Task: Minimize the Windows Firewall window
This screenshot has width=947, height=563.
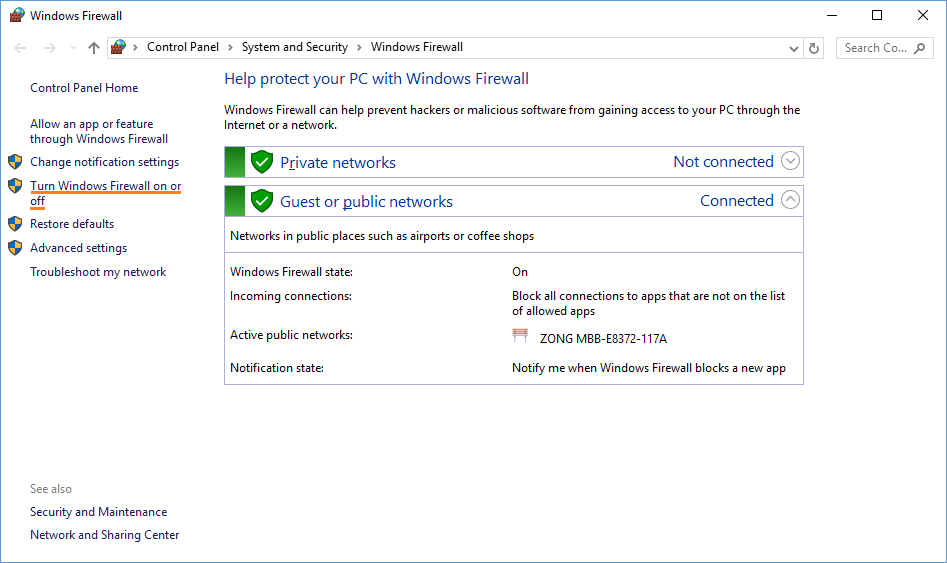Action: pyautogui.click(x=832, y=15)
